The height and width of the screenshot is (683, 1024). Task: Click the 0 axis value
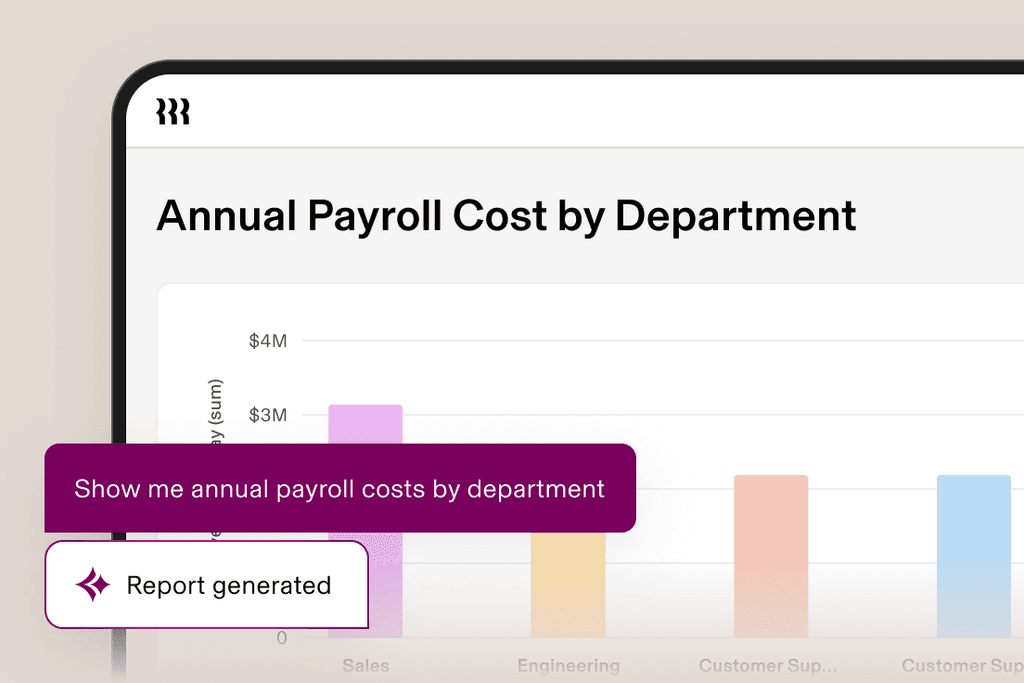[x=281, y=638]
